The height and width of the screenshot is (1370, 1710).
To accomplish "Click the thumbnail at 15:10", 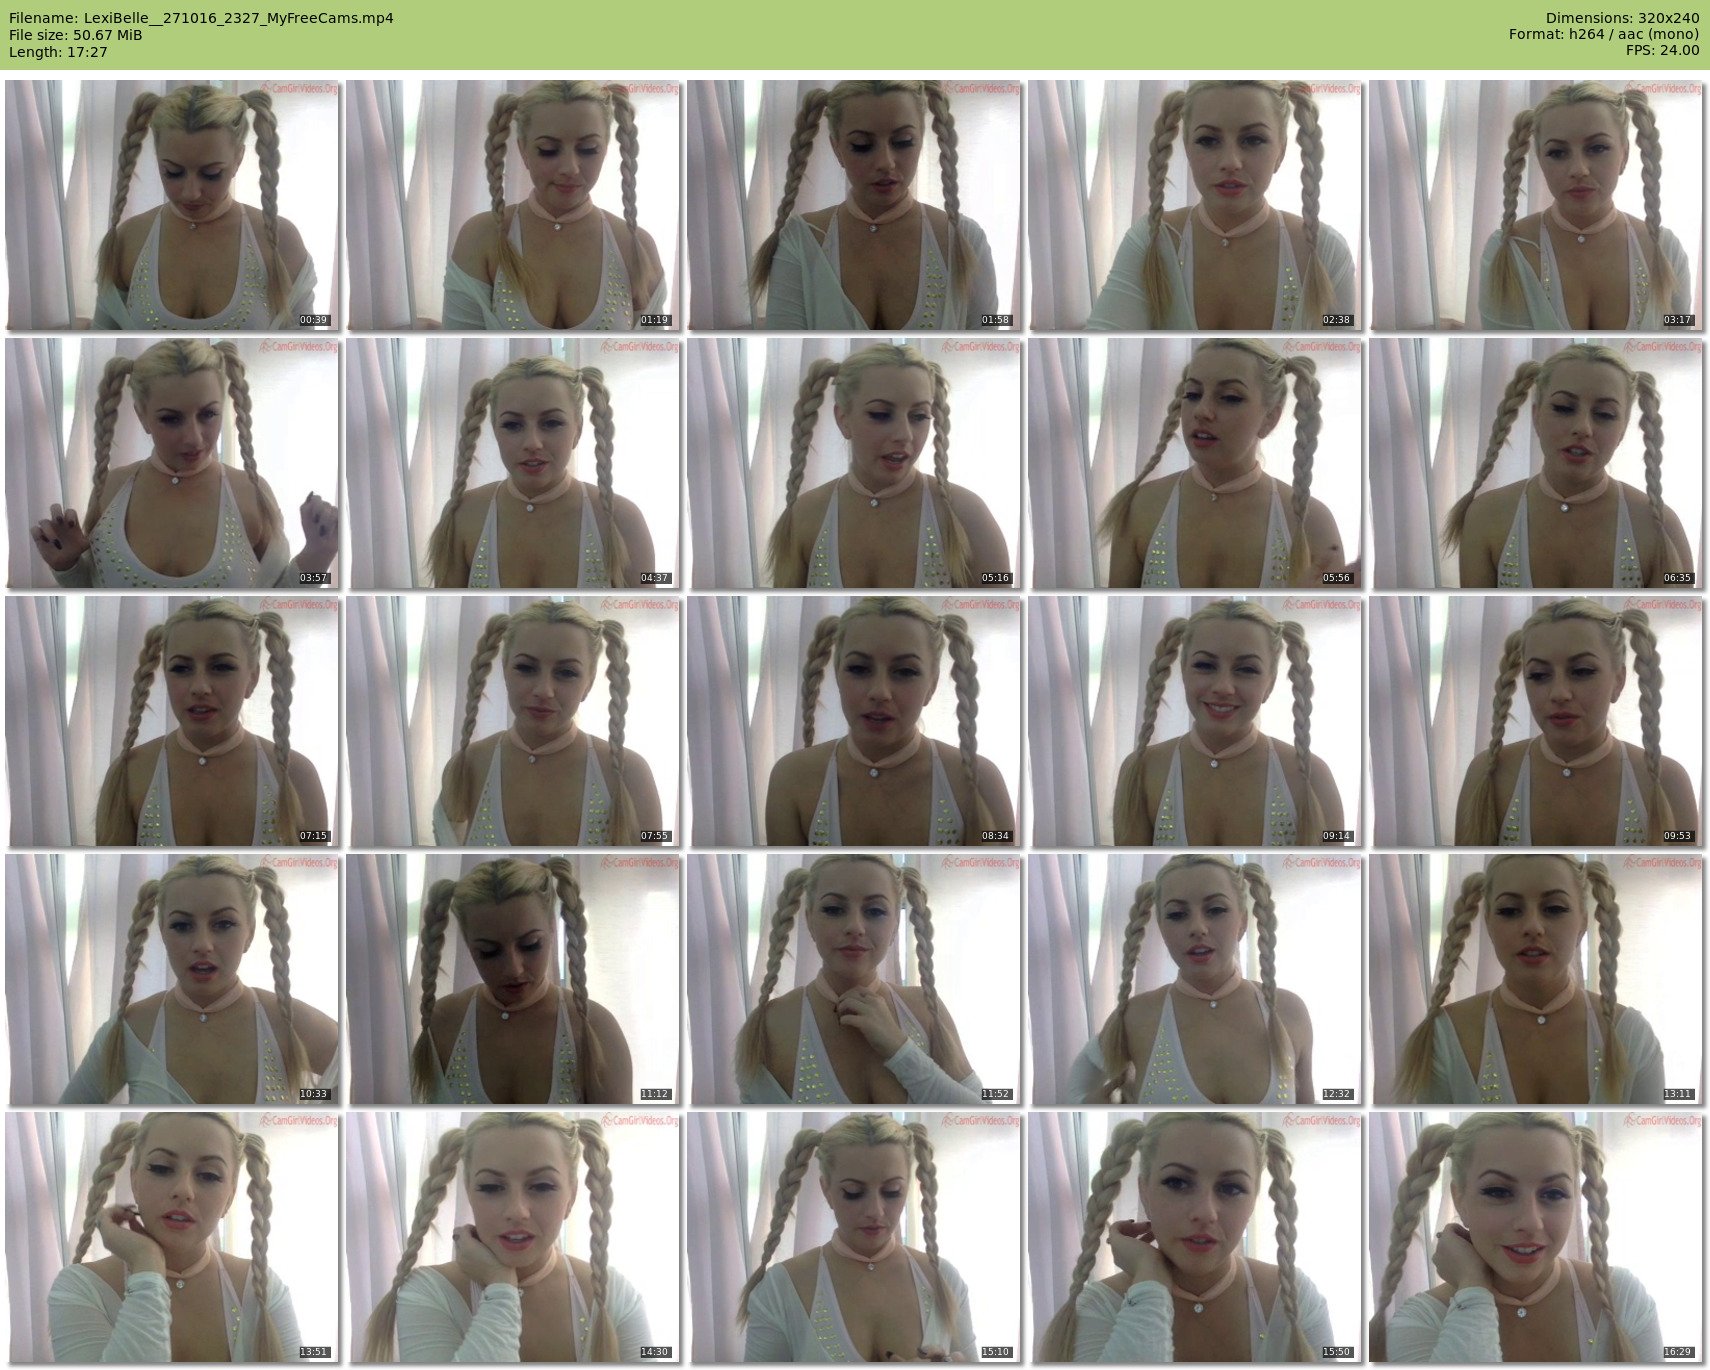I will tap(854, 1237).
